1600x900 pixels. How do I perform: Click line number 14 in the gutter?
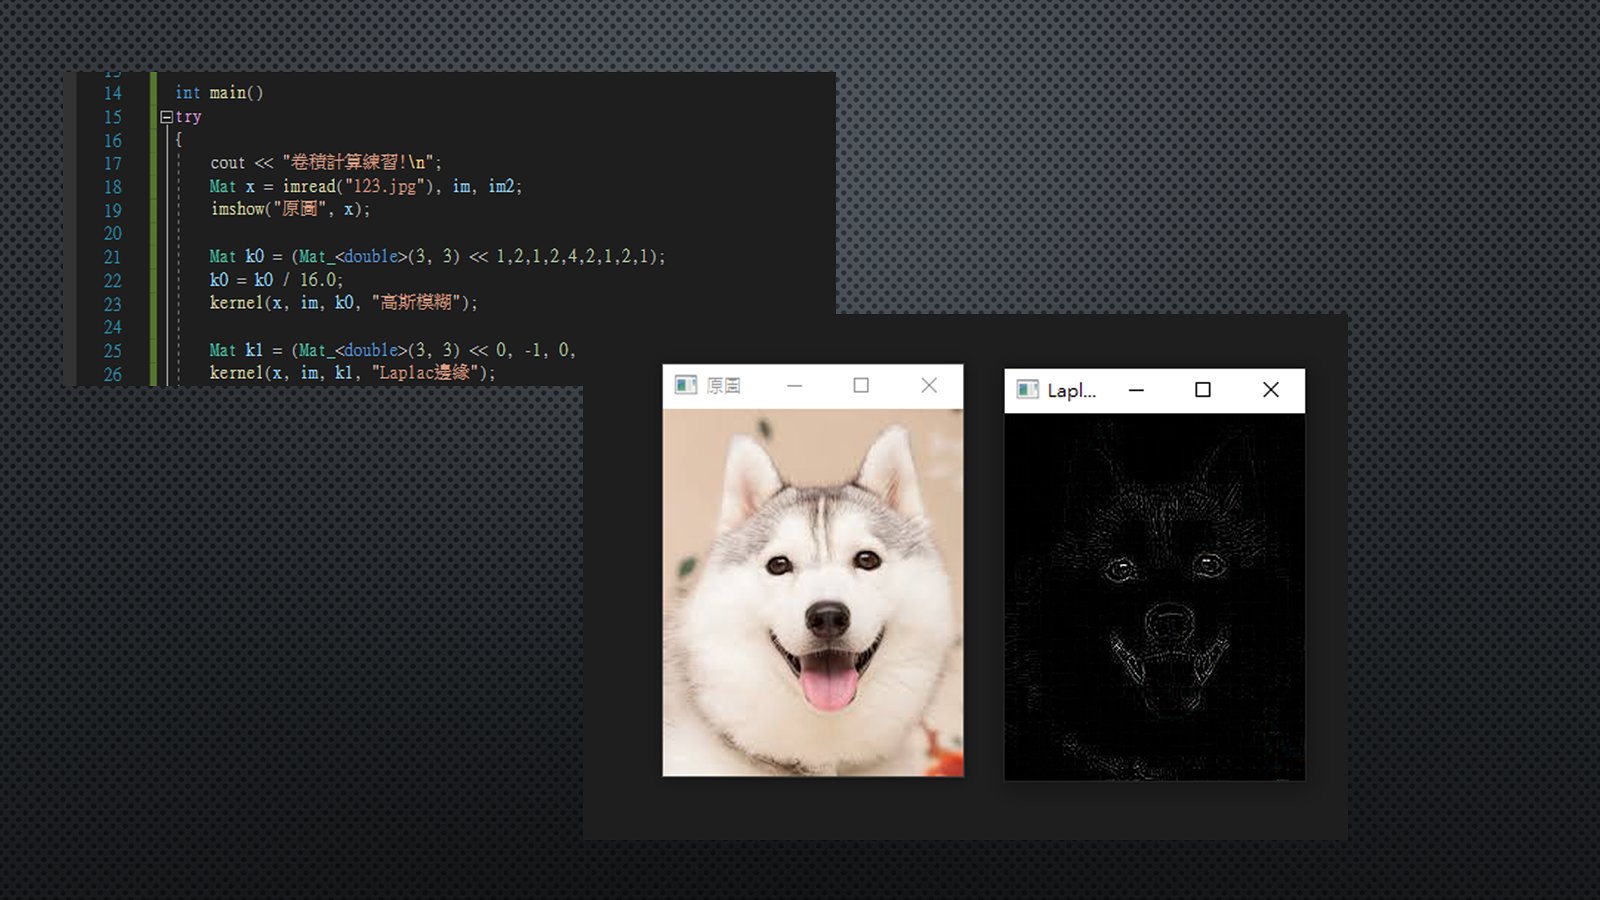112,93
